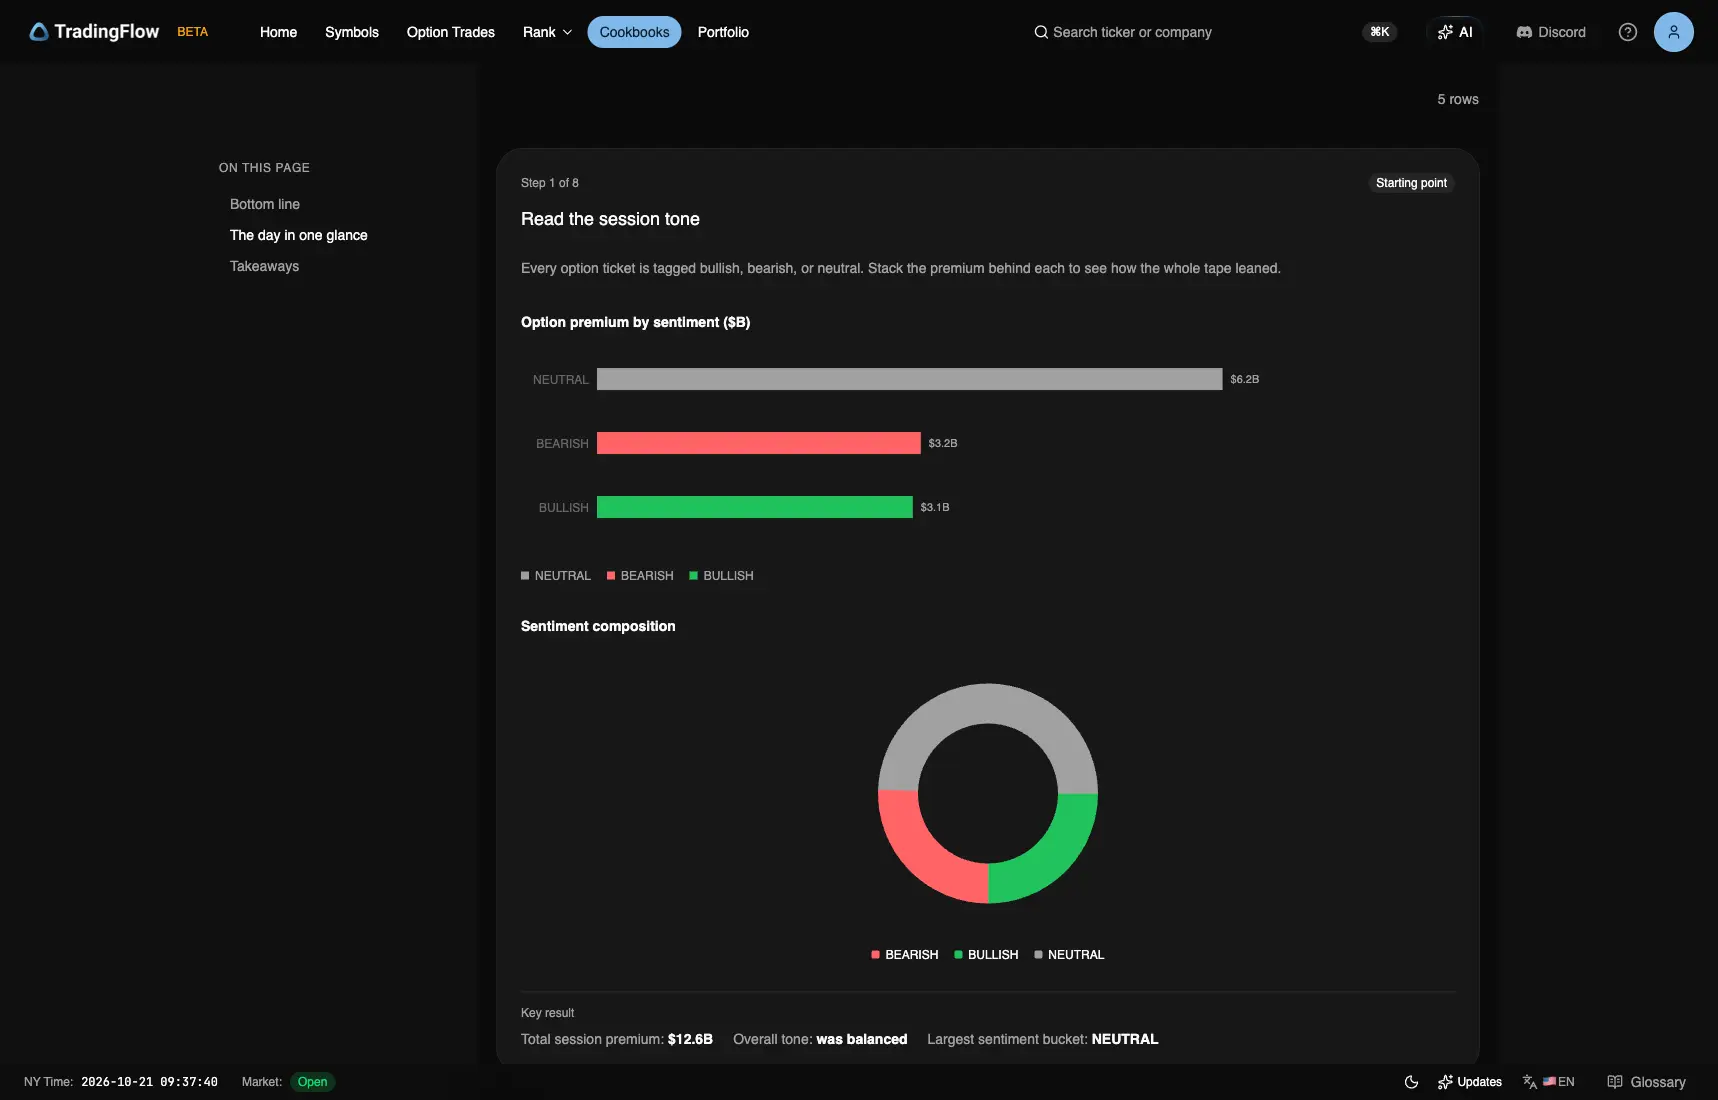This screenshot has height=1100, width=1718.
Task: Open the Discord link
Action: (1551, 32)
